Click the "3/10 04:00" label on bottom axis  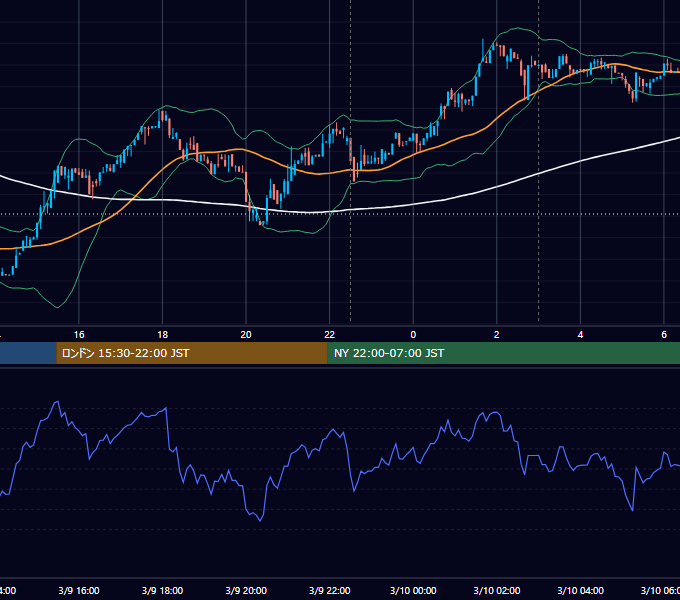580,590
